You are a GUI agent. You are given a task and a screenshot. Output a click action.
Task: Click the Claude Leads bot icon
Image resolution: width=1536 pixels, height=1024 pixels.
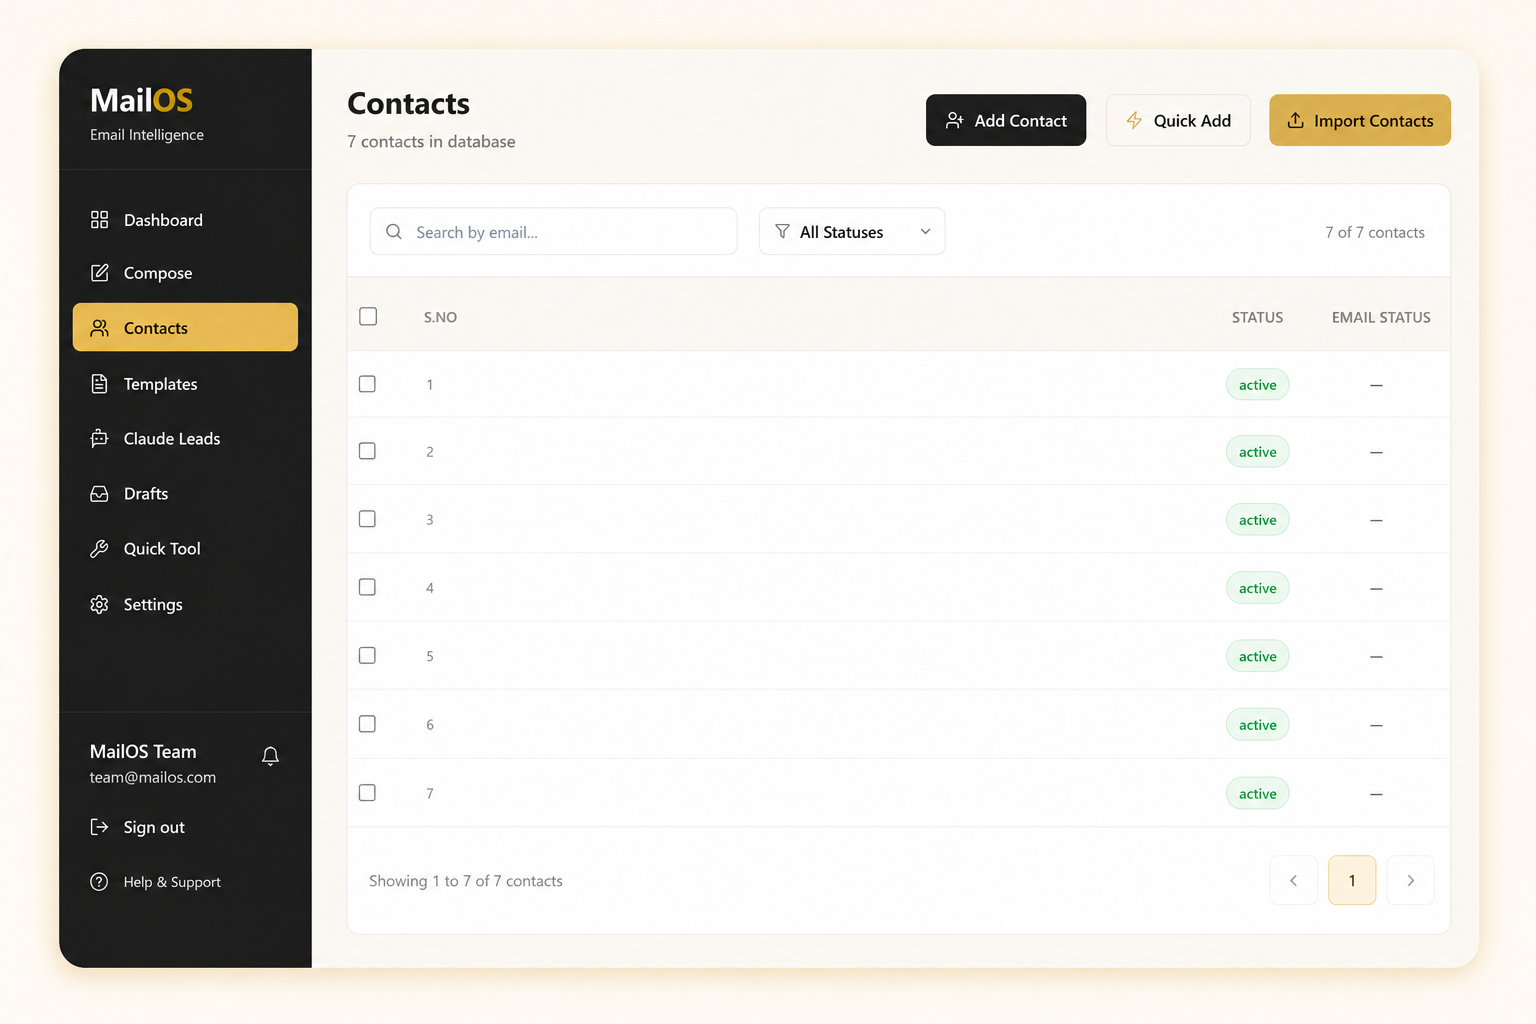99,439
